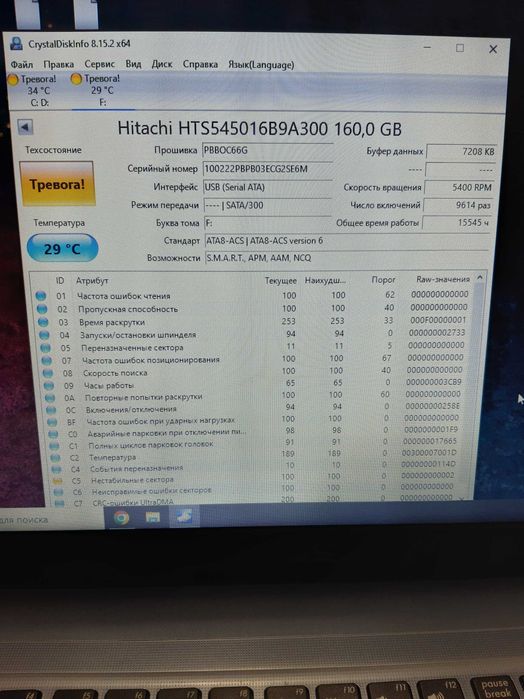Click the blue status icon for attribute C6
This screenshot has height=699, width=524.
click(x=58, y=492)
